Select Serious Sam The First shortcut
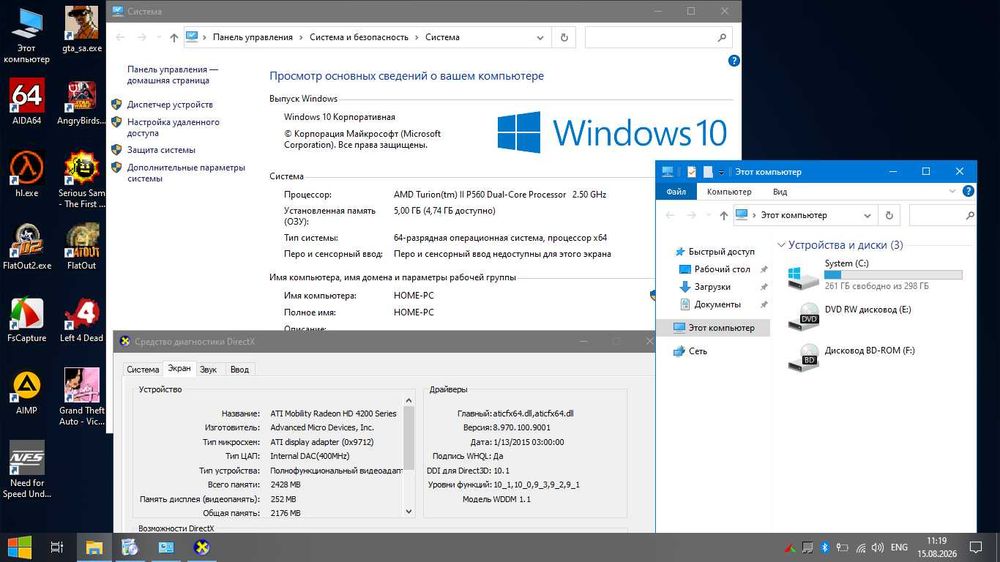This screenshot has width=1000, height=562. (x=82, y=179)
